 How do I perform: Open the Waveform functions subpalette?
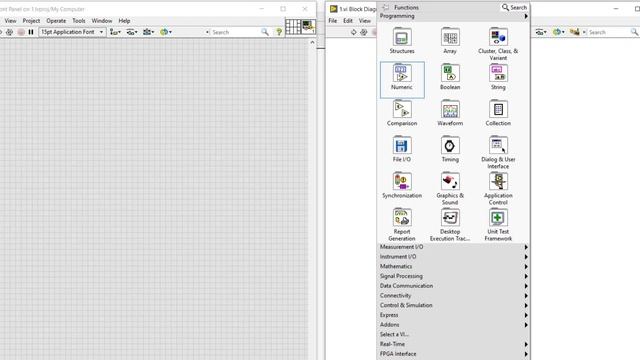[450, 113]
